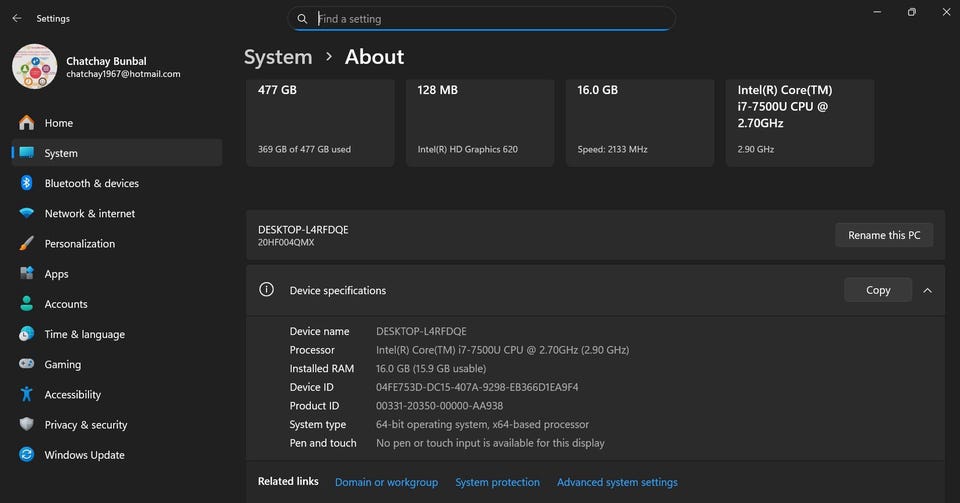Click the Find a setting search box
This screenshot has height=503, width=960.
[x=490, y=19]
